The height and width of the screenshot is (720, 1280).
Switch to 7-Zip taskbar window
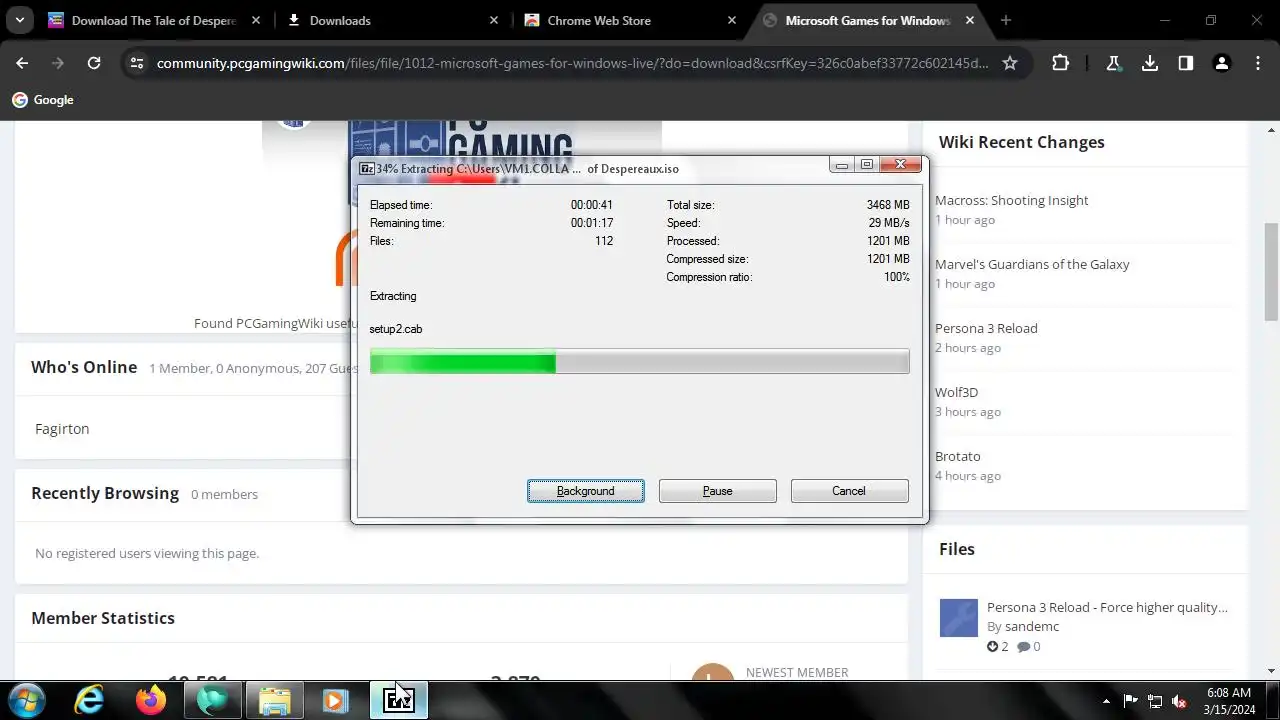coord(398,700)
